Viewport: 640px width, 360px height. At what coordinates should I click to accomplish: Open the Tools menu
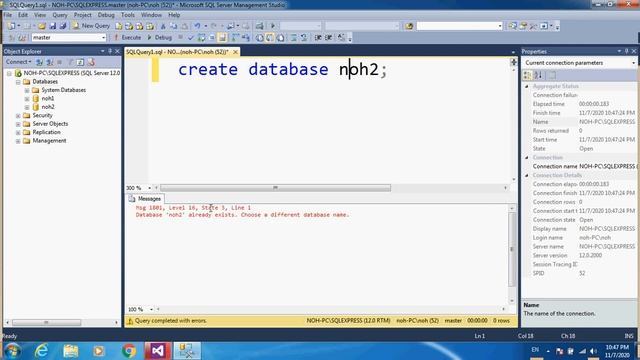pyautogui.click(x=128, y=15)
